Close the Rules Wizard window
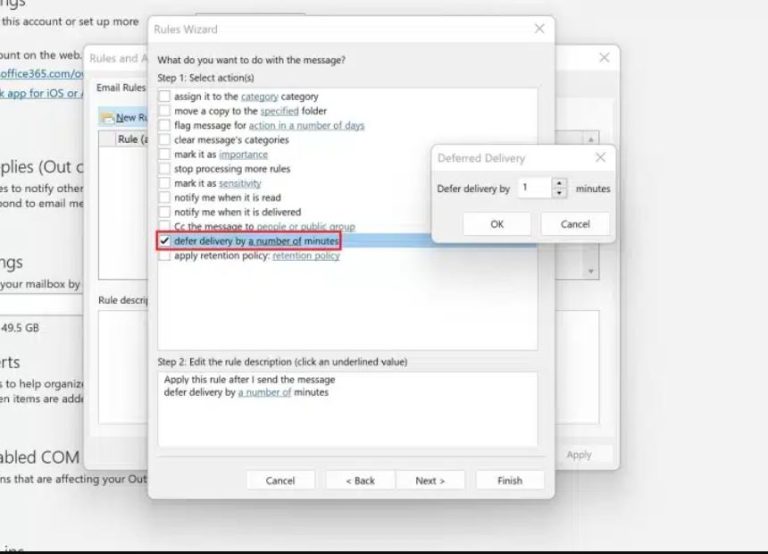 (540, 29)
